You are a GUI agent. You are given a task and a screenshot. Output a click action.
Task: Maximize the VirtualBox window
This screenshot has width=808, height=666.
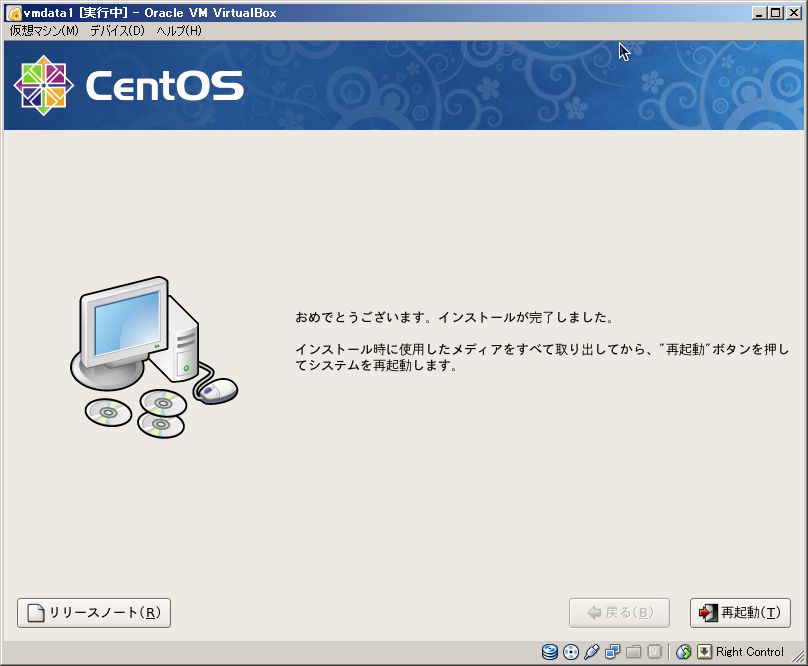pos(775,13)
